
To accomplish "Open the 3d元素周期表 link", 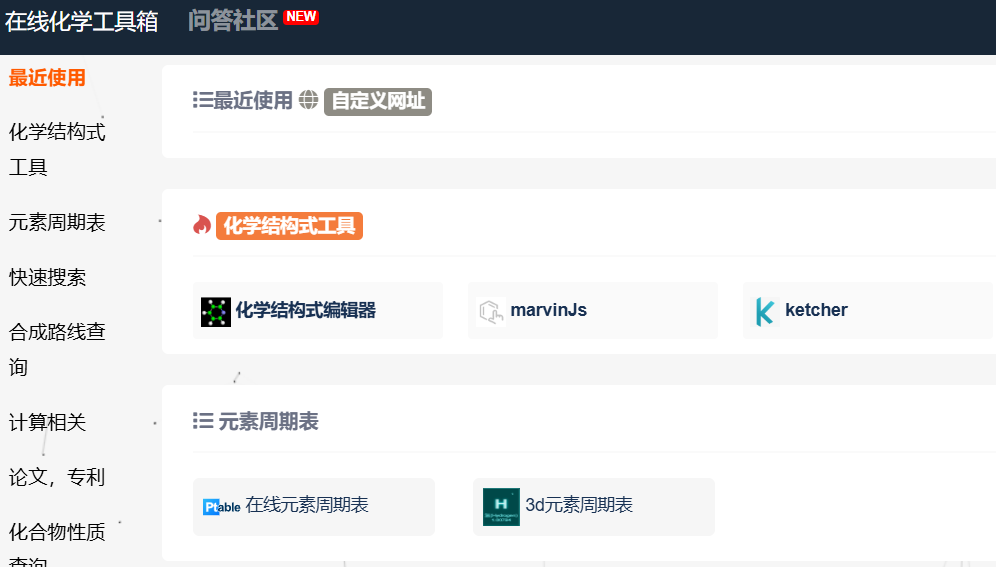I will pyautogui.click(x=579, y=505).
